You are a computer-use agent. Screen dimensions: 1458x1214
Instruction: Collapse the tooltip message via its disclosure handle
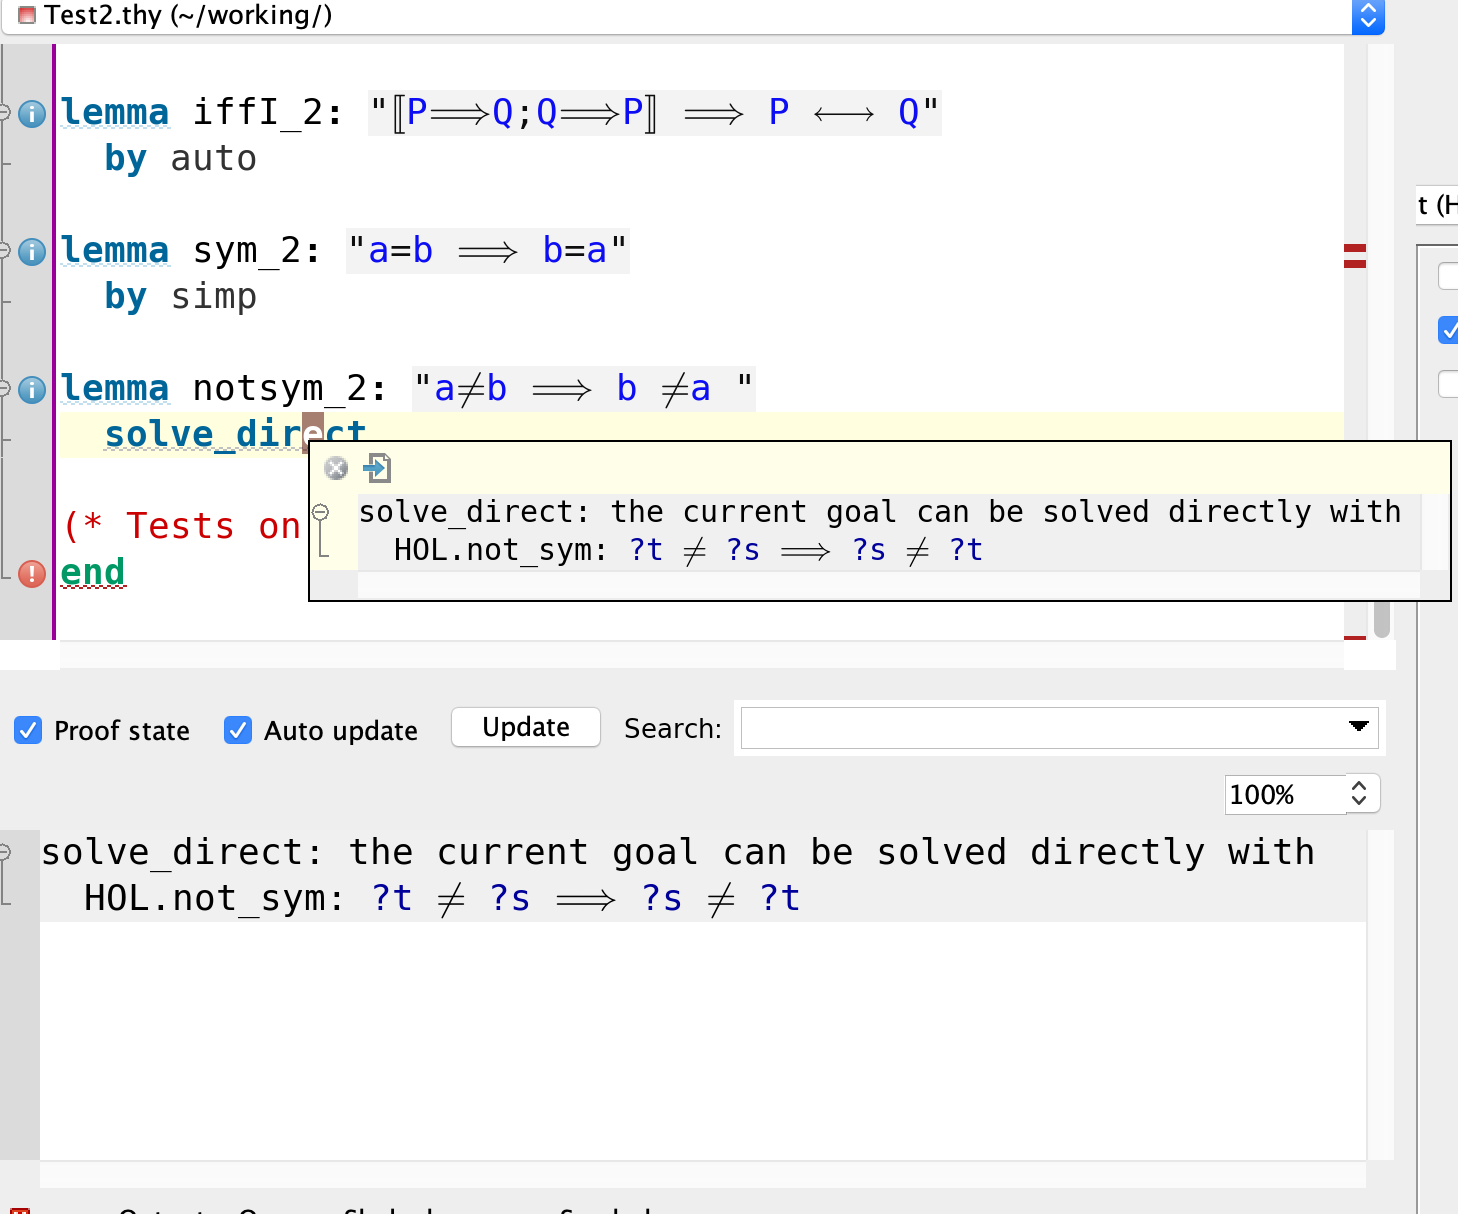tap(320, 511)
